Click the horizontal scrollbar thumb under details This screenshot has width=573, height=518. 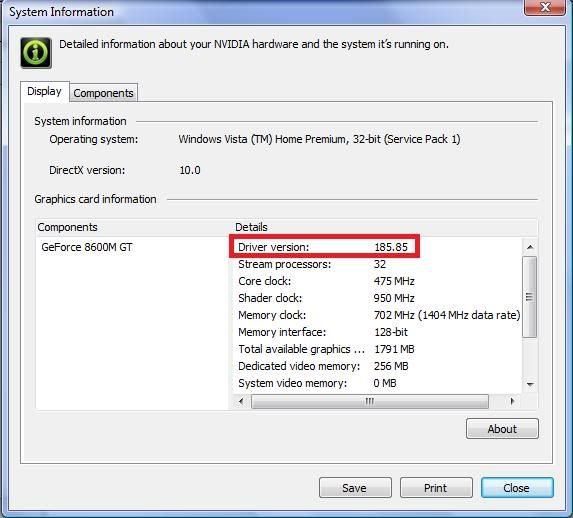[370, 401]
